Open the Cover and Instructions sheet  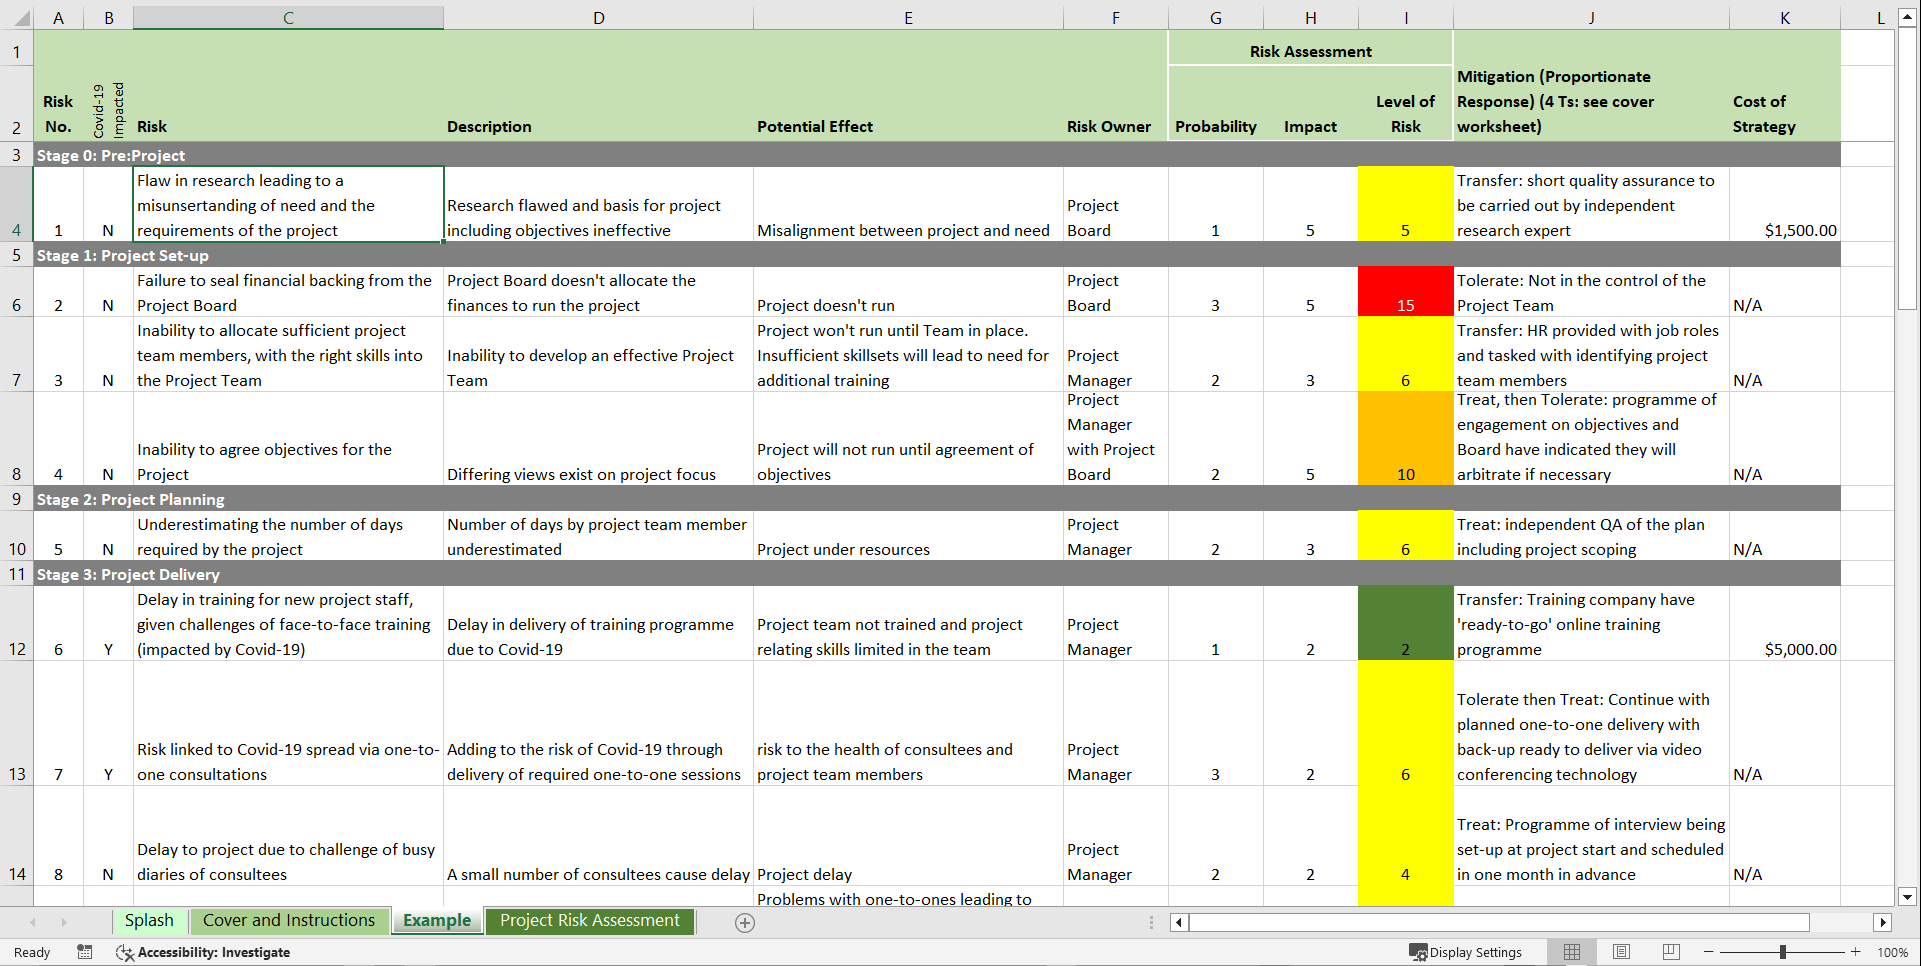(x=289, y=920)
